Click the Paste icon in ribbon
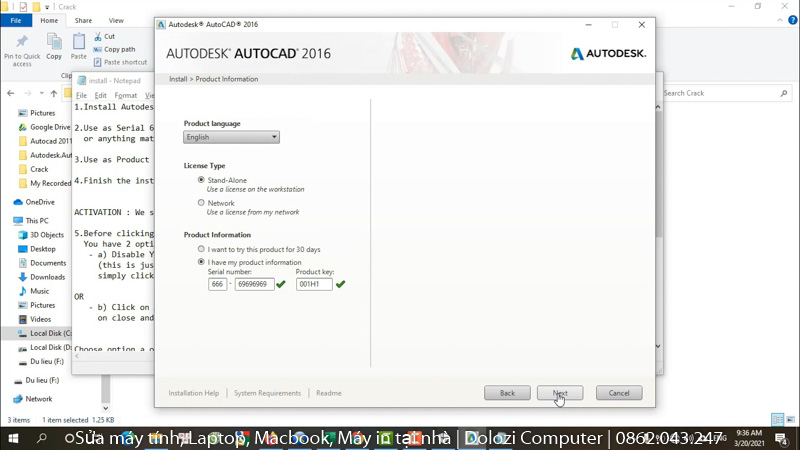This screenshot has width=800, height=450. tap(78, 42)
